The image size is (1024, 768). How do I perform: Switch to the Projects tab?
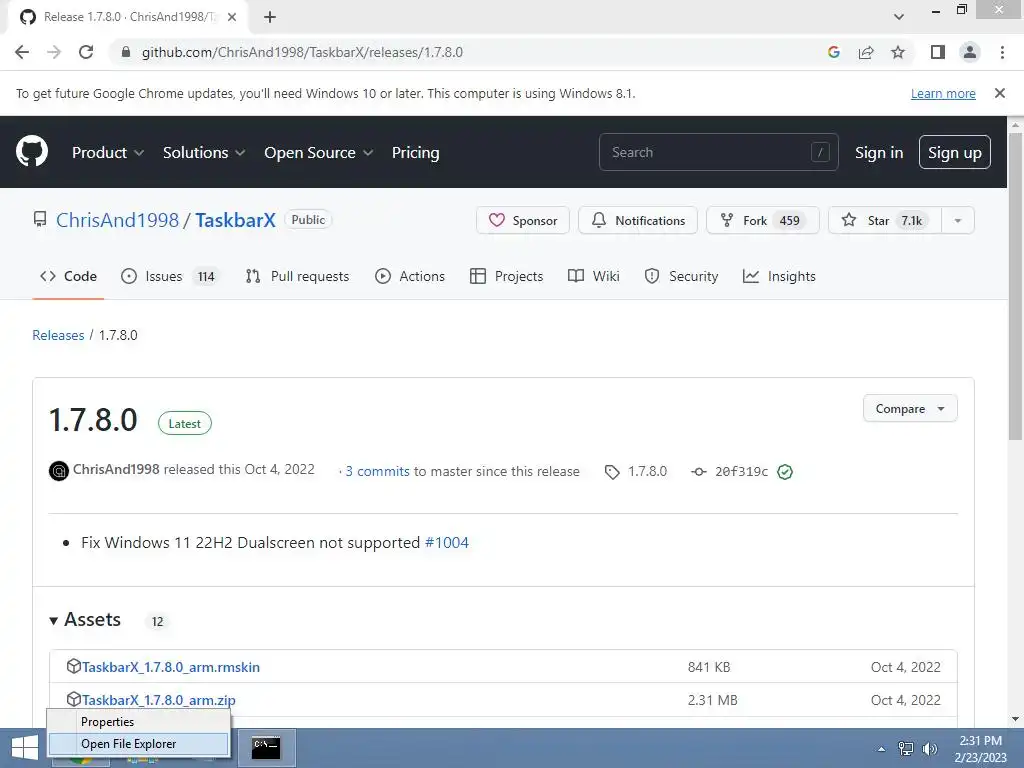[x=506, y=276]
